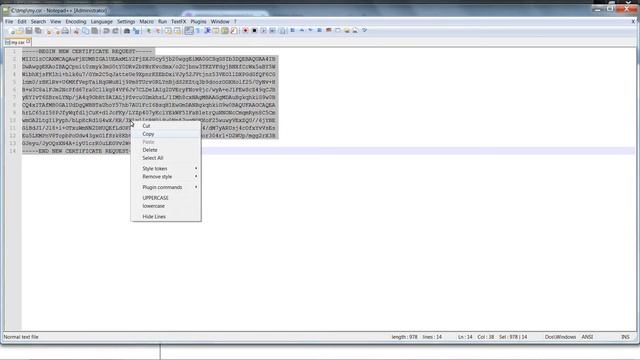Click the ANSI encoding status field
The image size is (640, 360).
coord(587,337)
